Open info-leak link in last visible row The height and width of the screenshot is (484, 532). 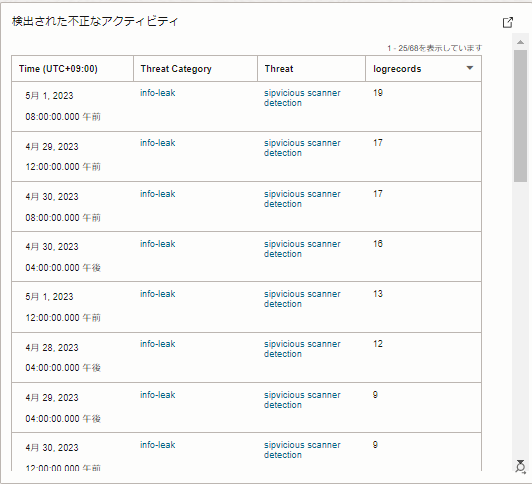click(157, 445)
